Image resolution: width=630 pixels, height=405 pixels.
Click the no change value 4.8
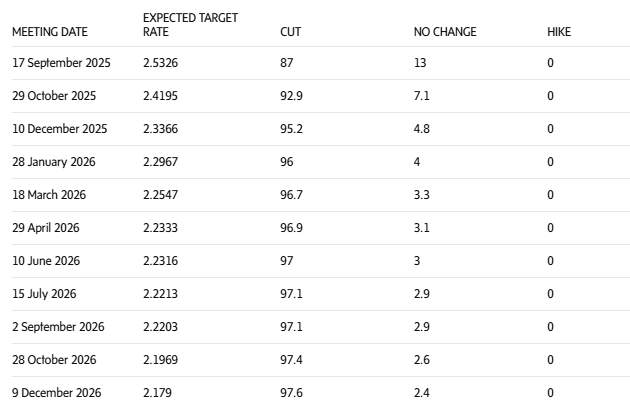(421, 129)
